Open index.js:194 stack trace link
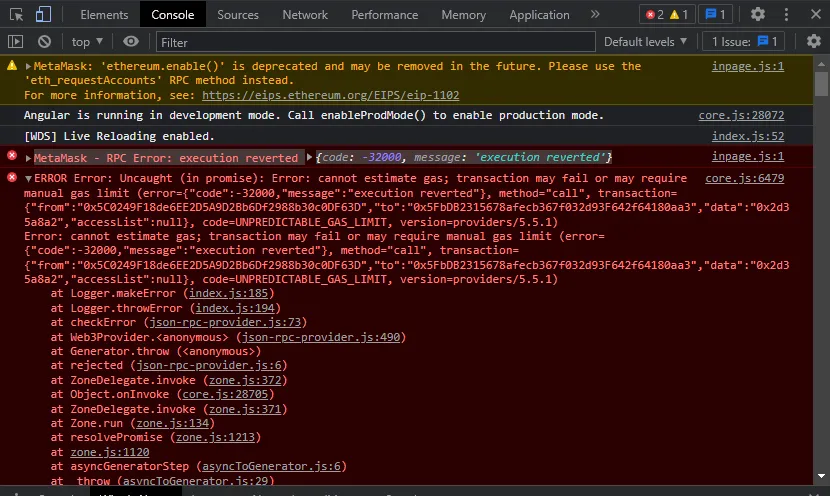This screenshot has width=830, height=496. tap(235, 308)
